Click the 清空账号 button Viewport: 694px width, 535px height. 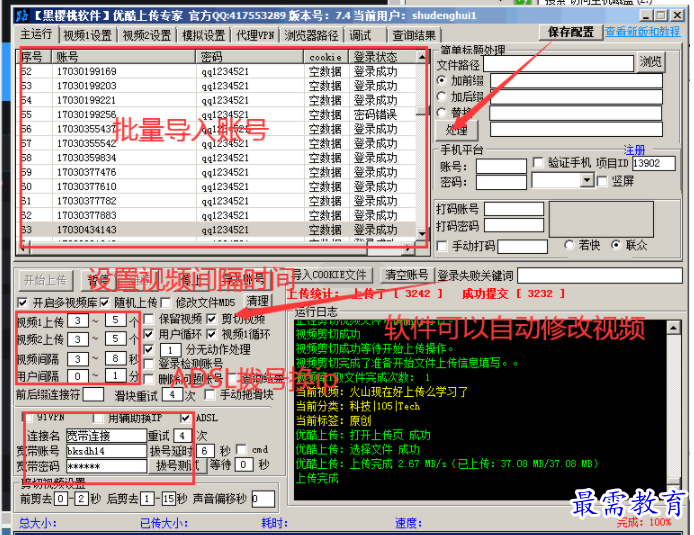[x=406, y=275]
